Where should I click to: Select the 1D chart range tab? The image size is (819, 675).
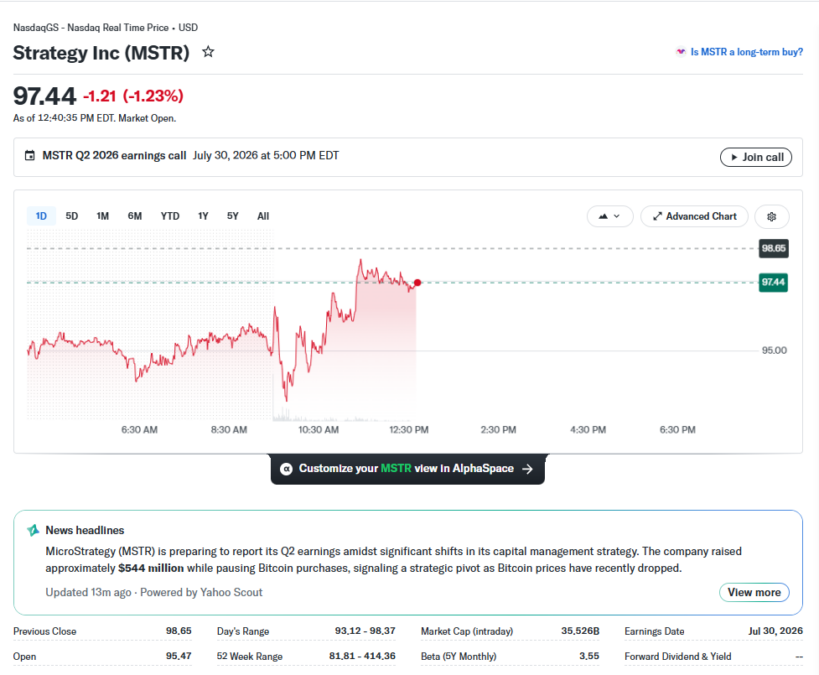[x=41, y=216]
